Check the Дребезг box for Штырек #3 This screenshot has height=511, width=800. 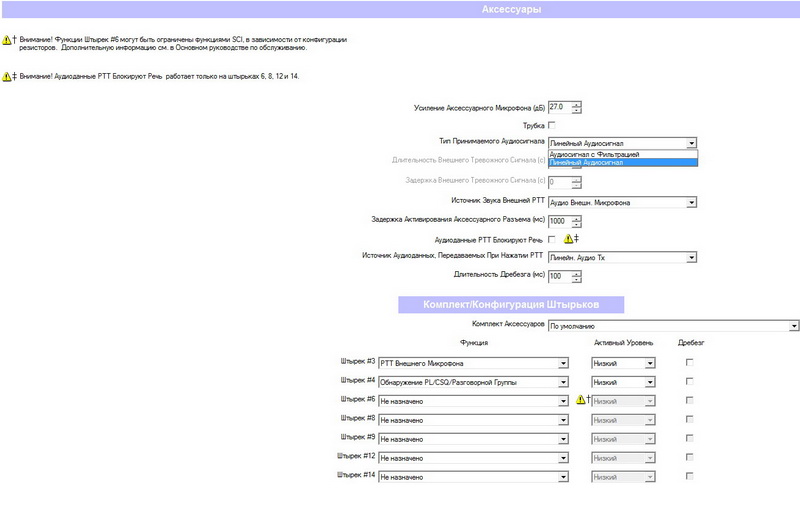point(689,362)
